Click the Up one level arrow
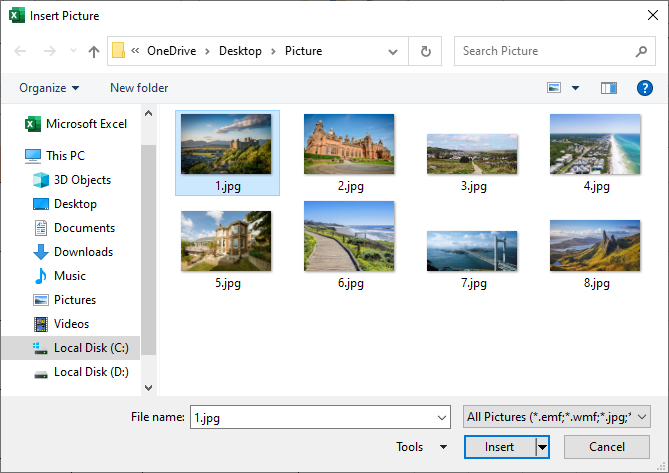 [94, 51]
